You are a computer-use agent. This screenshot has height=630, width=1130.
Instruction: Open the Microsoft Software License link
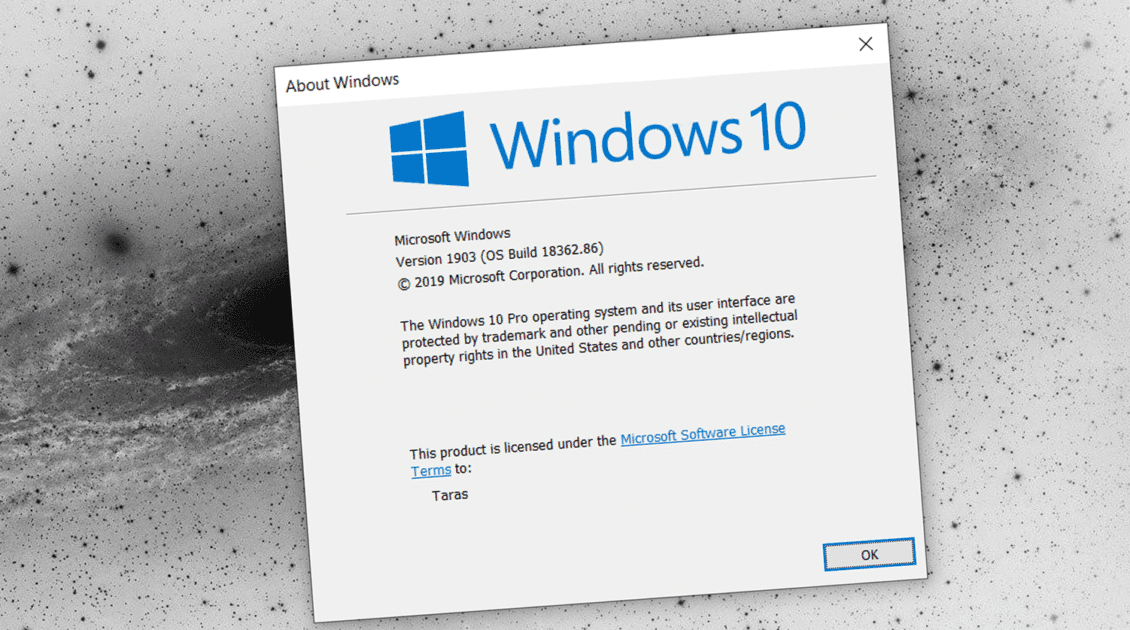(x=702, y=434)
